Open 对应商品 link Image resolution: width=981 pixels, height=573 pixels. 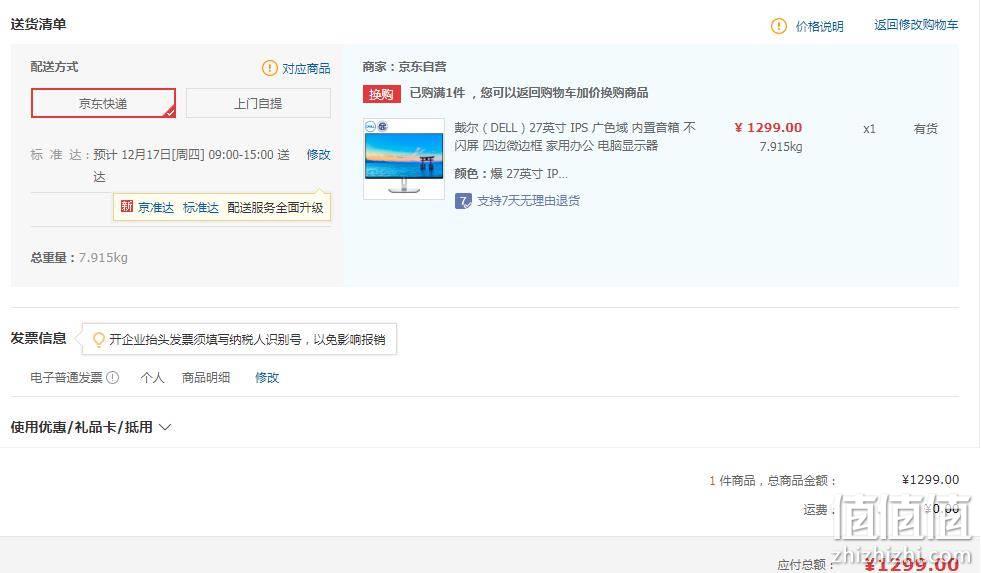tap(306, 68)
